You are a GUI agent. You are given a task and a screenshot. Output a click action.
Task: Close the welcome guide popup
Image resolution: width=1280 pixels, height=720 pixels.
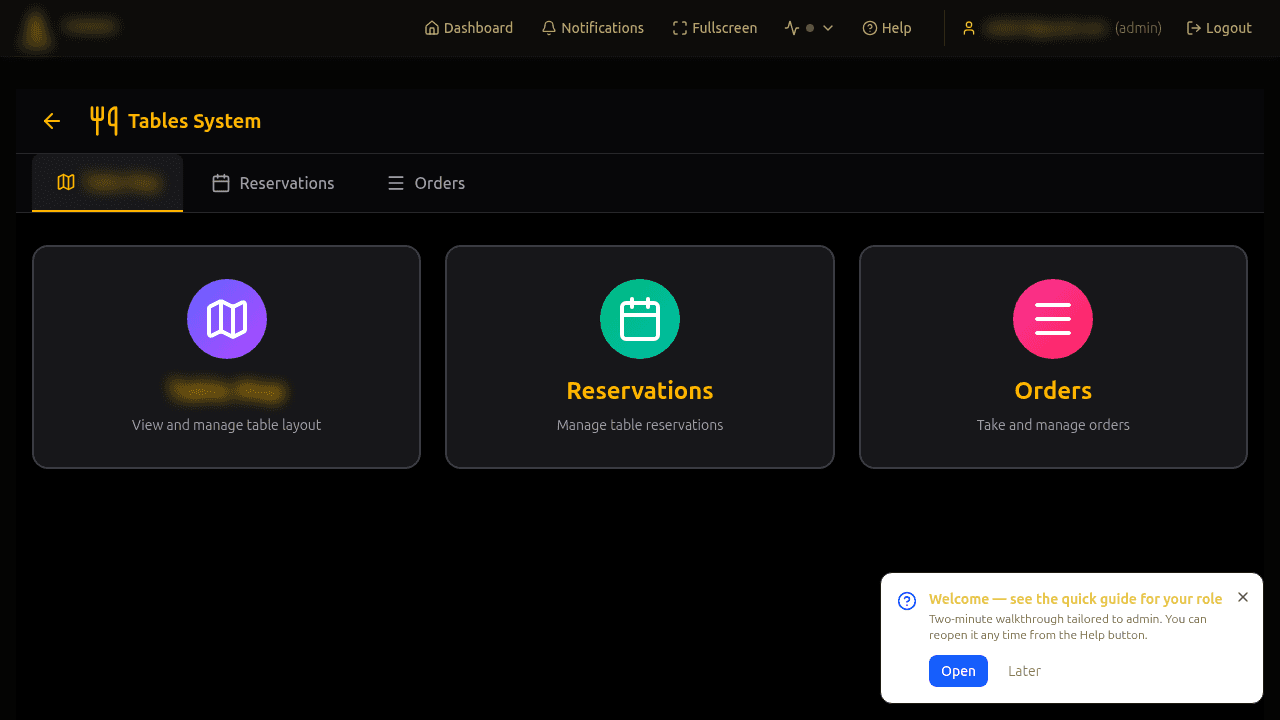click(1243, 597)
